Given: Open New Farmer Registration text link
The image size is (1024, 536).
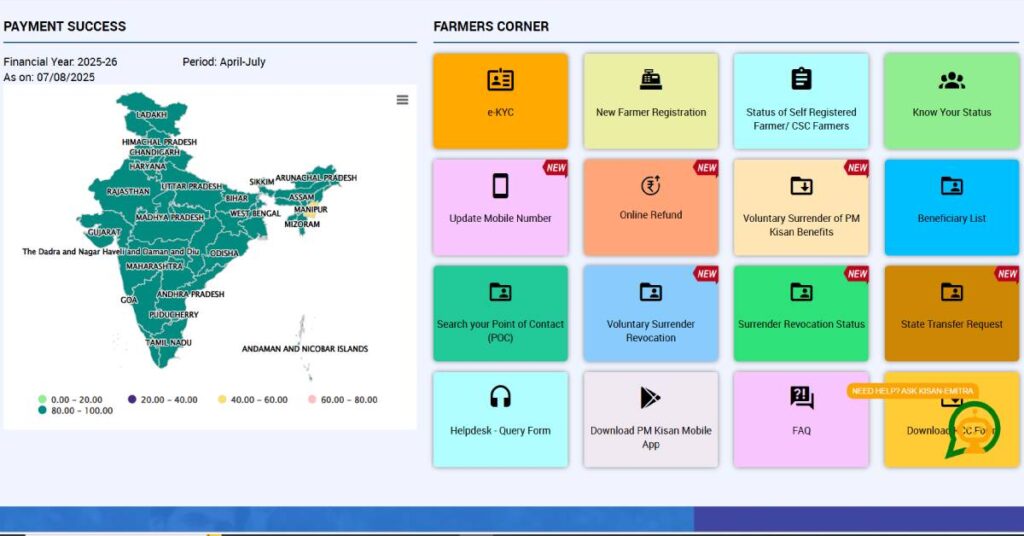Looking at the screenshot, I should 650,112.
